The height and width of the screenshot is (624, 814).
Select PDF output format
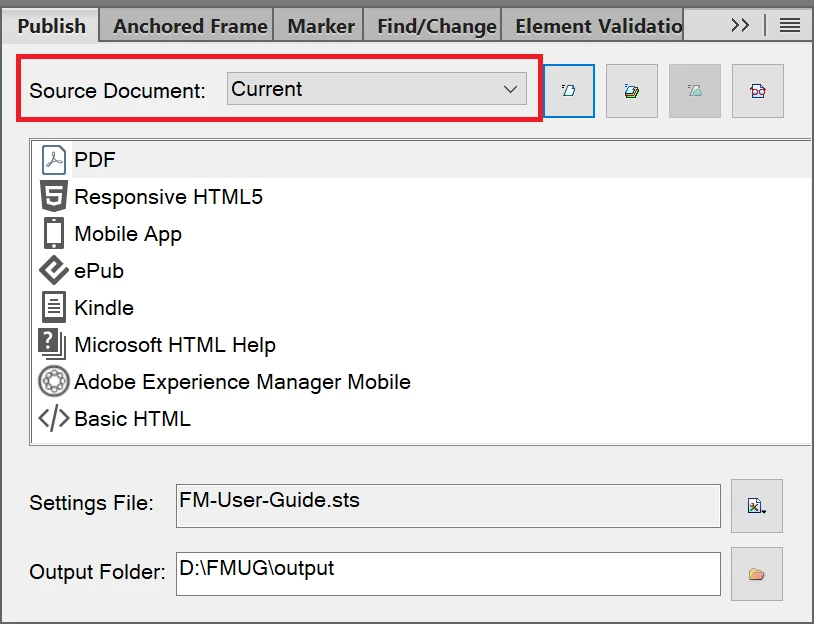point(422,159)
